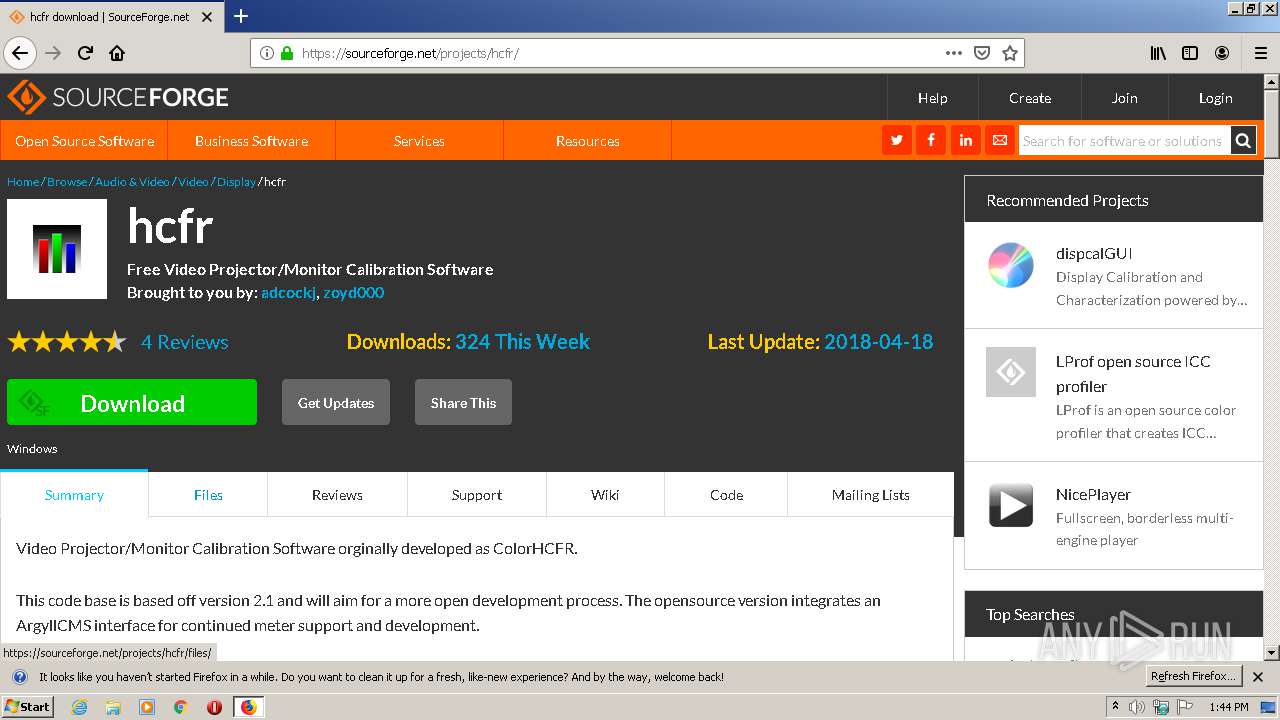
Task: Click the address bar URL field
Action: coord(620,53)
